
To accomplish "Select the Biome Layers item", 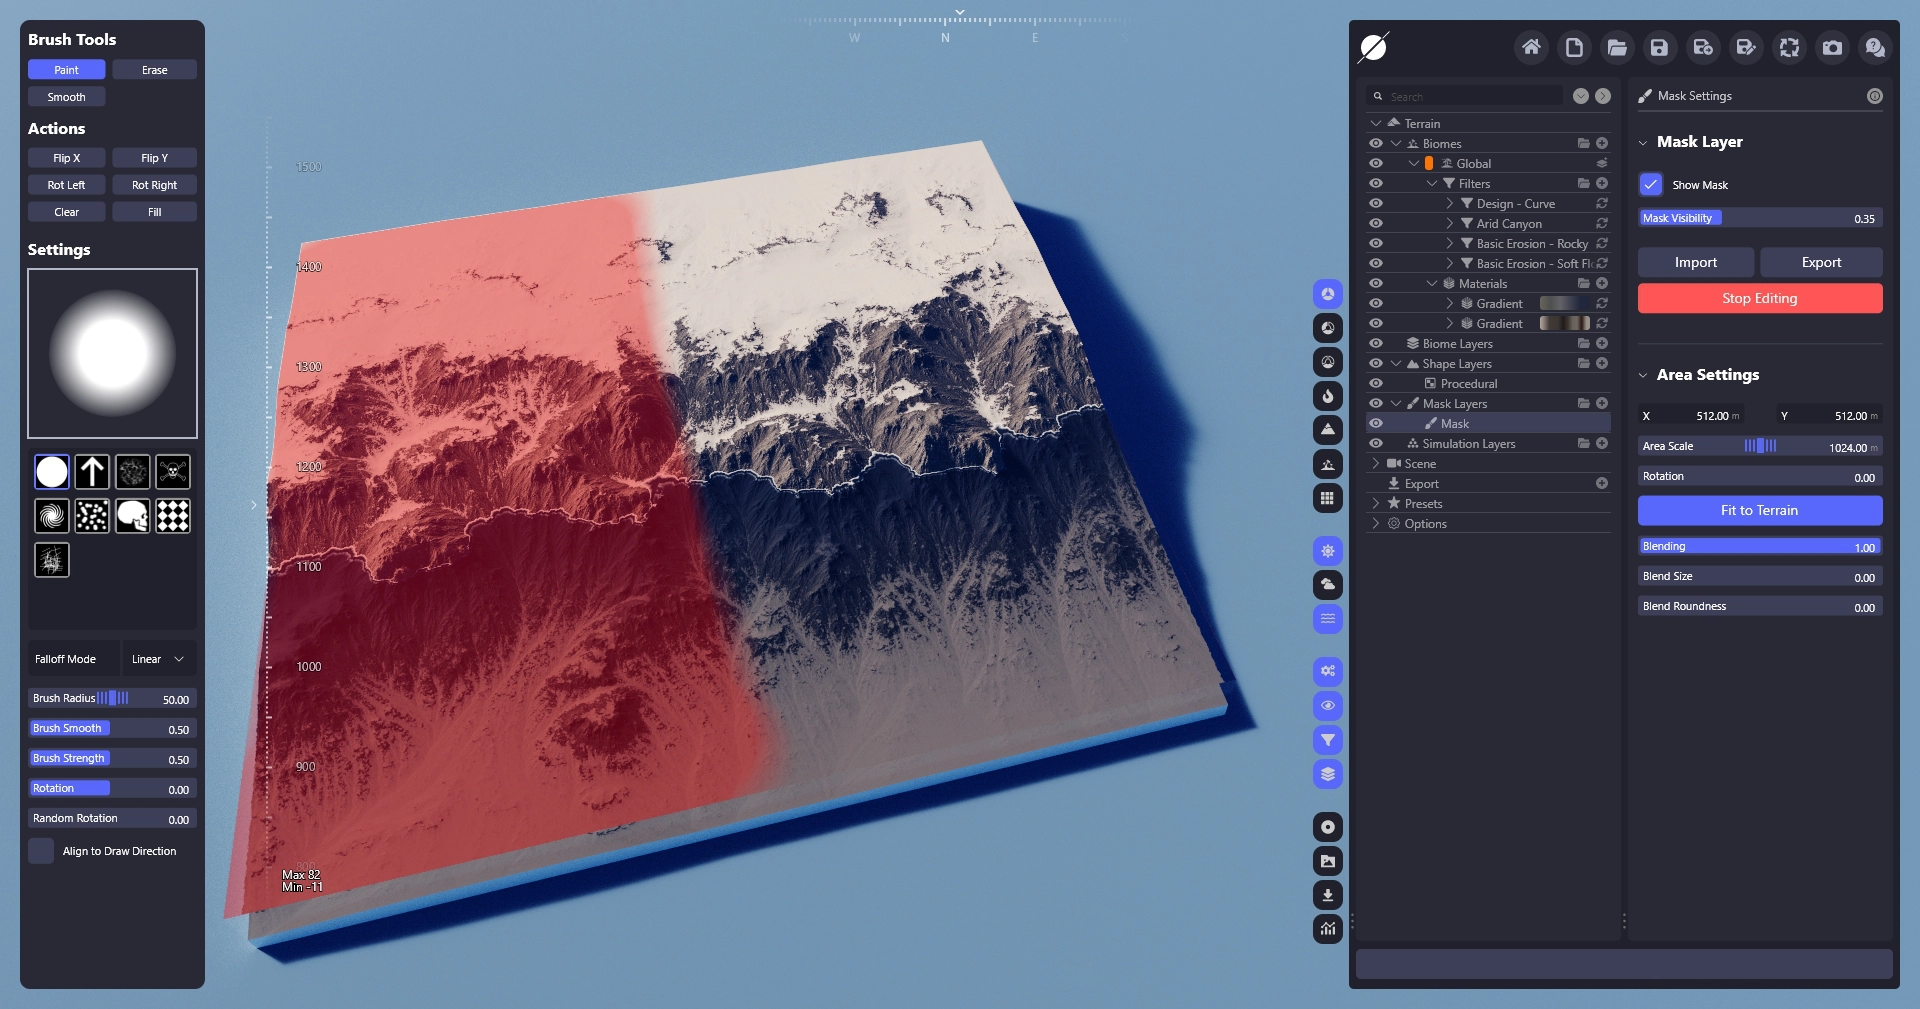I will coord(1457,344).
